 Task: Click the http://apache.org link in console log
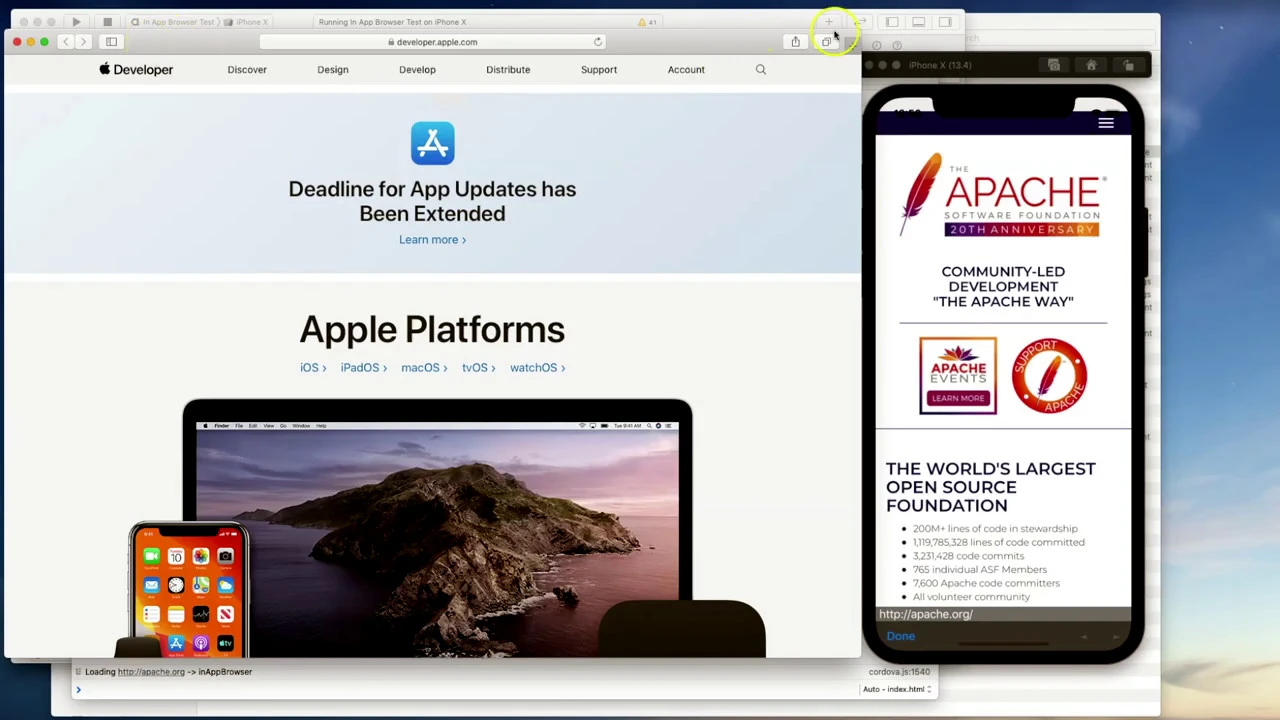tap(151, 672)
